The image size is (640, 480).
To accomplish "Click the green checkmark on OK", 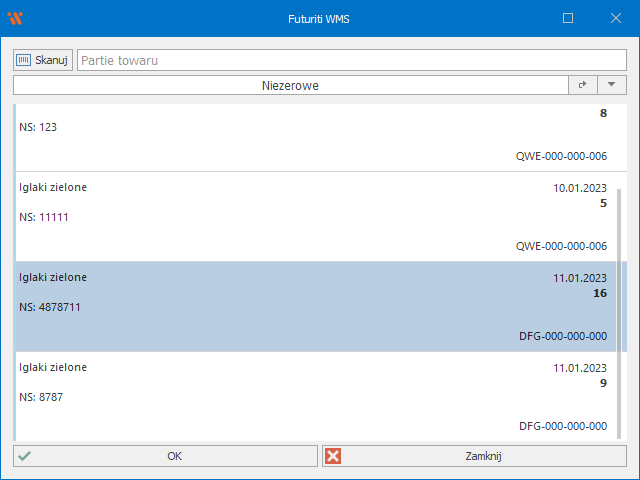I will 25,456.
